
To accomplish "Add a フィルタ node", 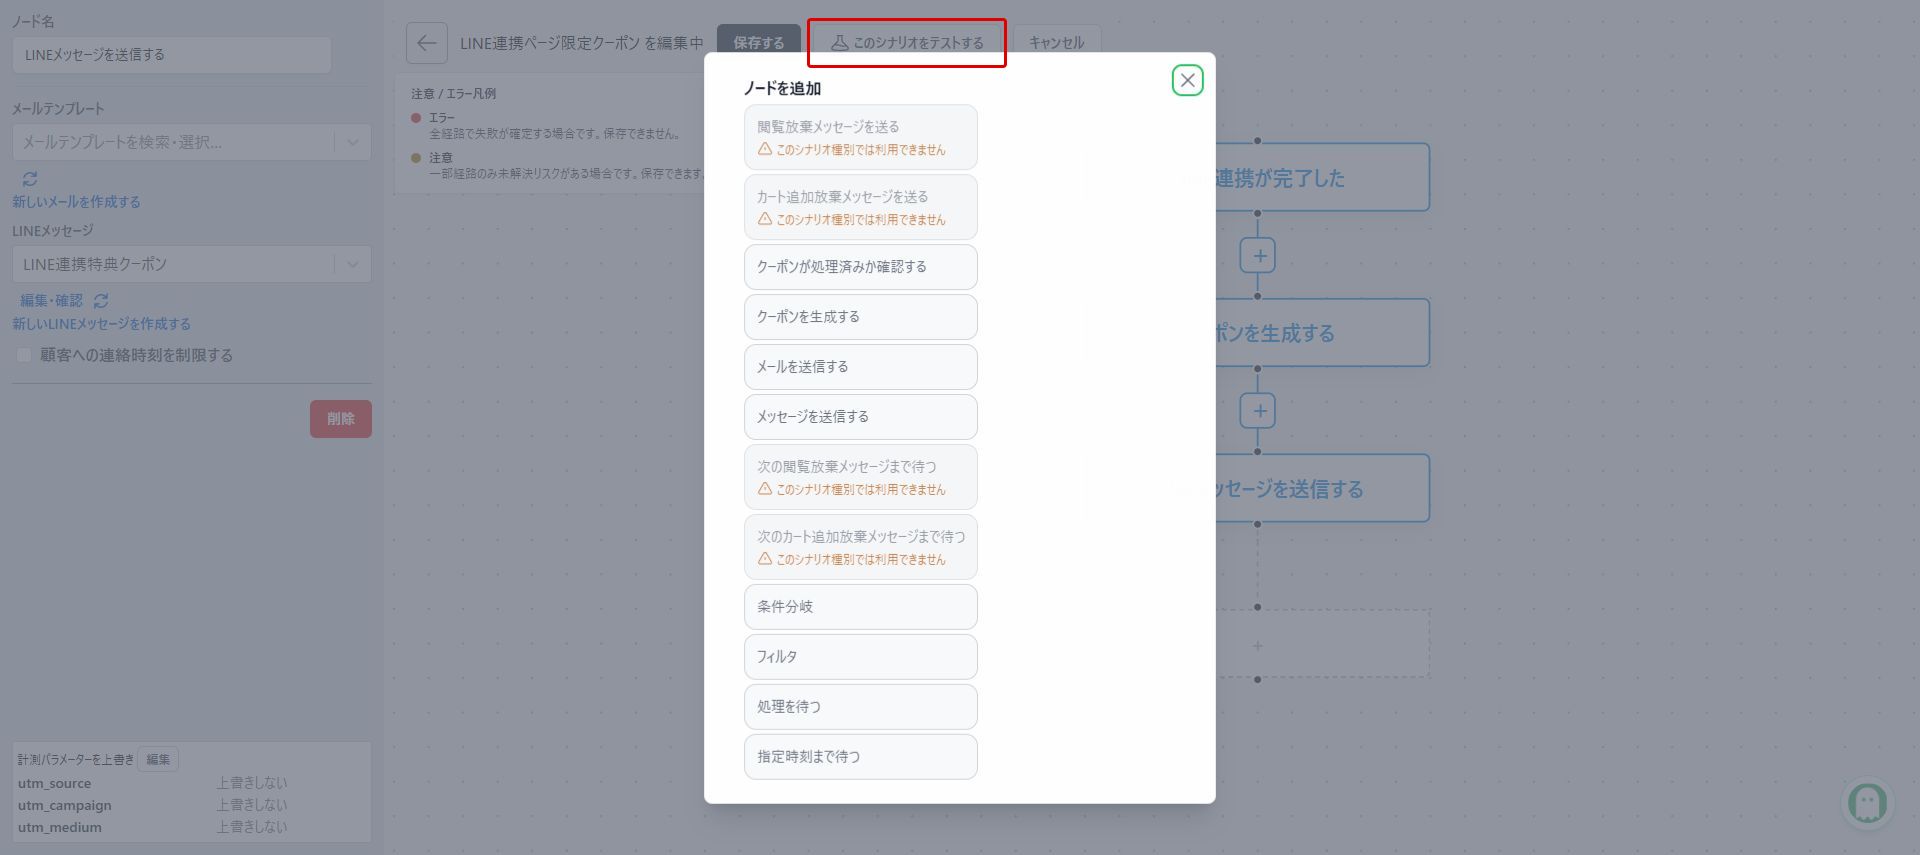I will [860, 657].
